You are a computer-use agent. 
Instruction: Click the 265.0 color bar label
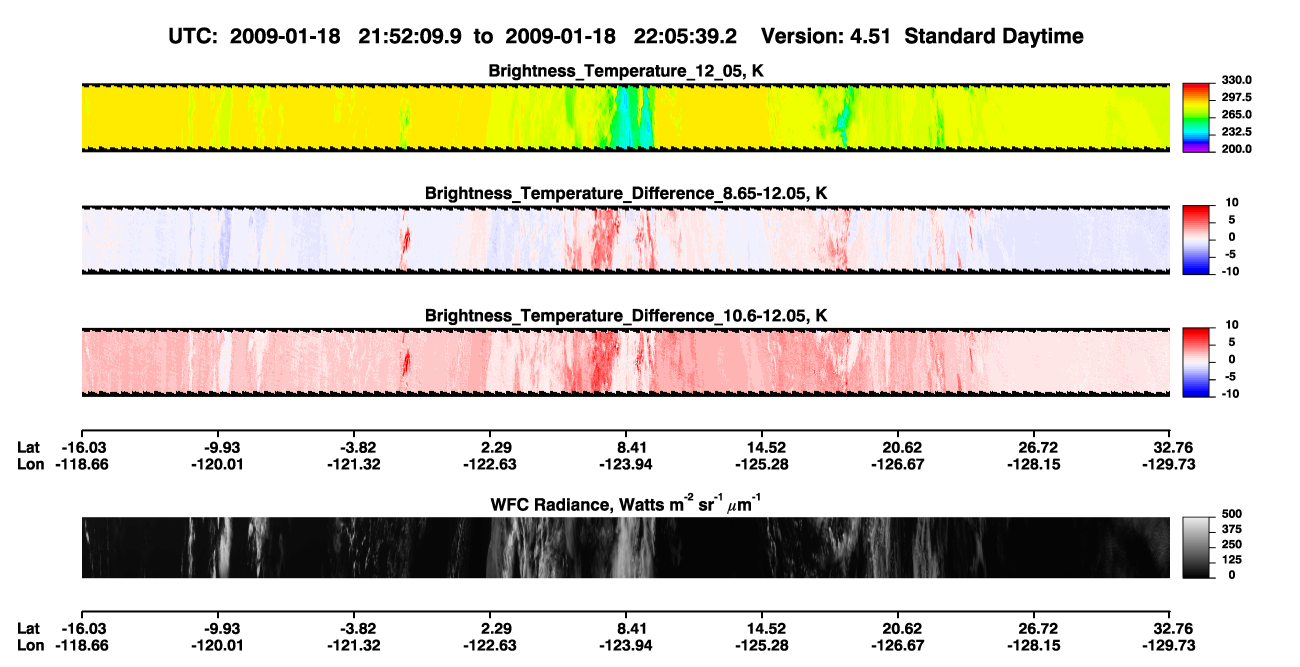1235,115
